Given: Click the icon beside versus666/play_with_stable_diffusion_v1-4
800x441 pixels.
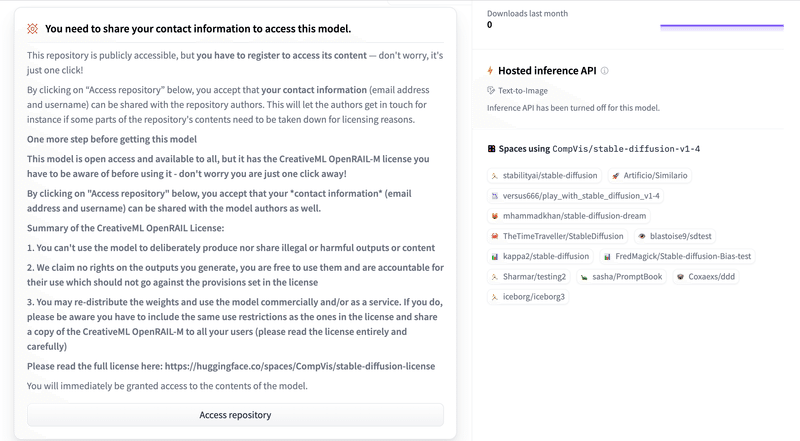Looking at the screenshot, I should [x=494, y=196].
